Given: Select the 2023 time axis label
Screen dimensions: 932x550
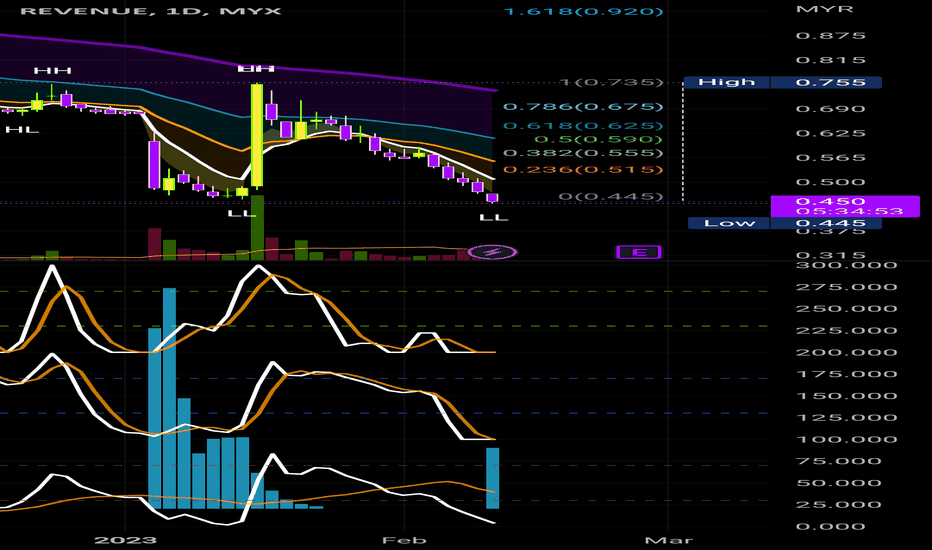Looking at the screenshot, I should pos(125,540).
